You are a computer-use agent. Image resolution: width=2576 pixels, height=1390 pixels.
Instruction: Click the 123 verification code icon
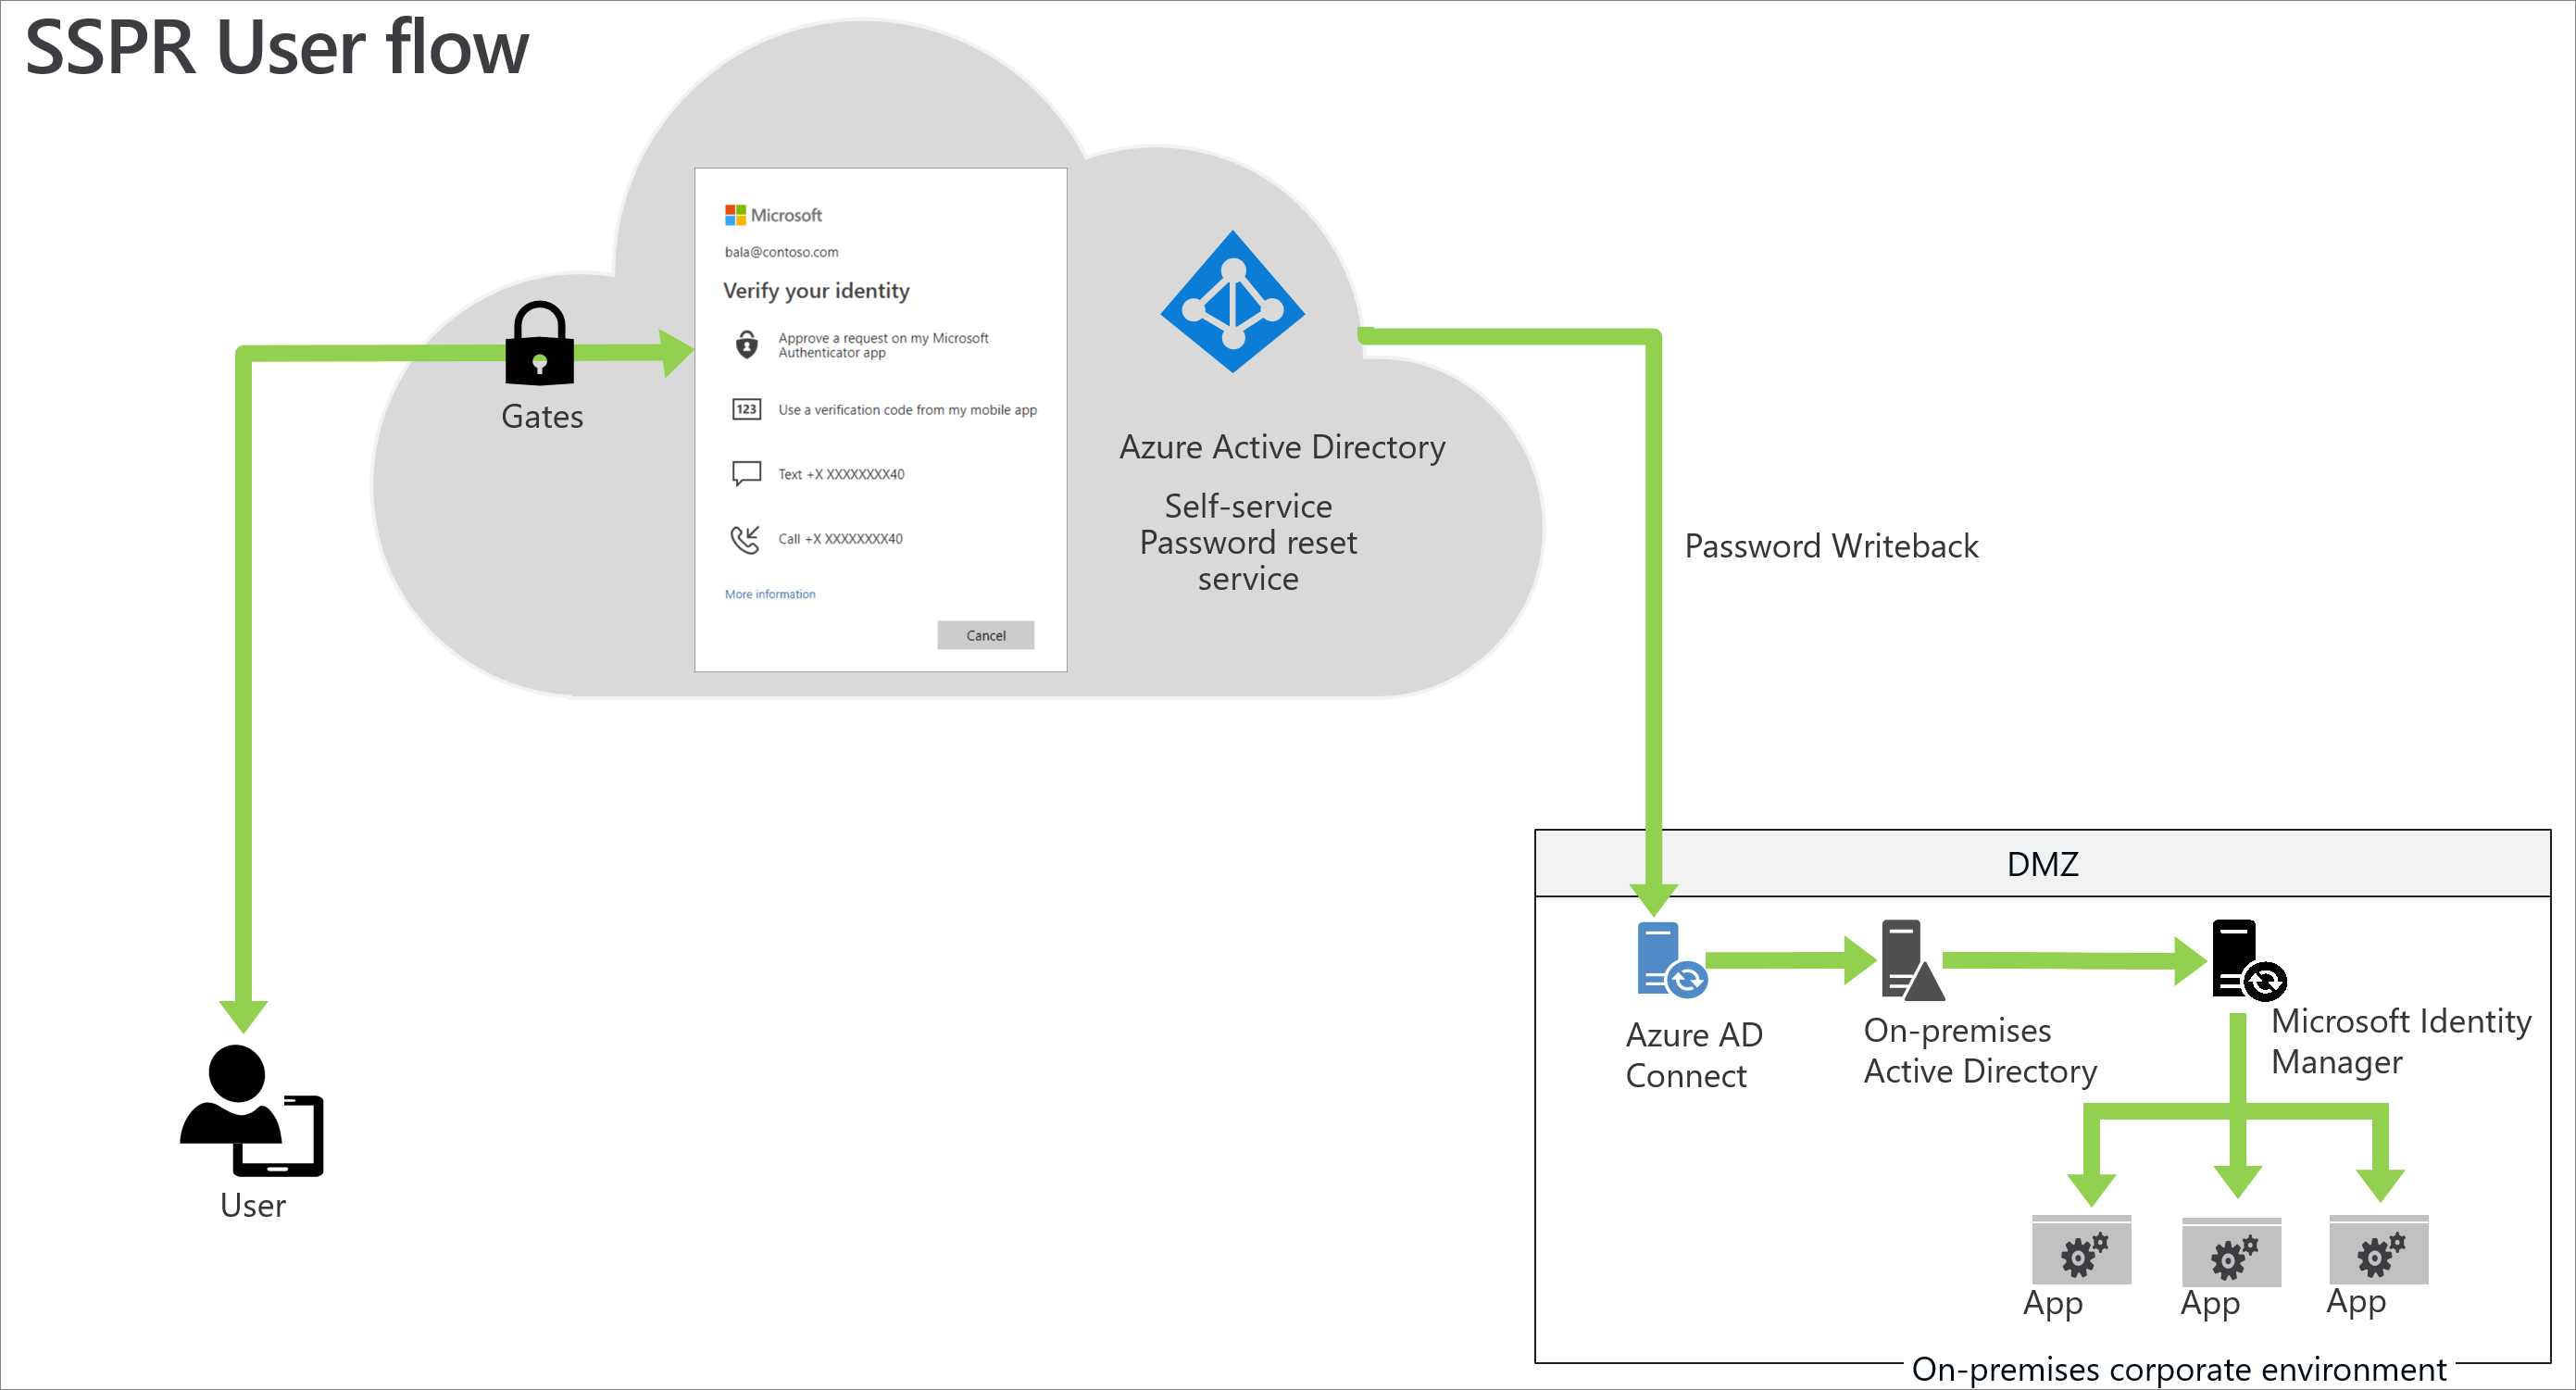click(747, 410)
